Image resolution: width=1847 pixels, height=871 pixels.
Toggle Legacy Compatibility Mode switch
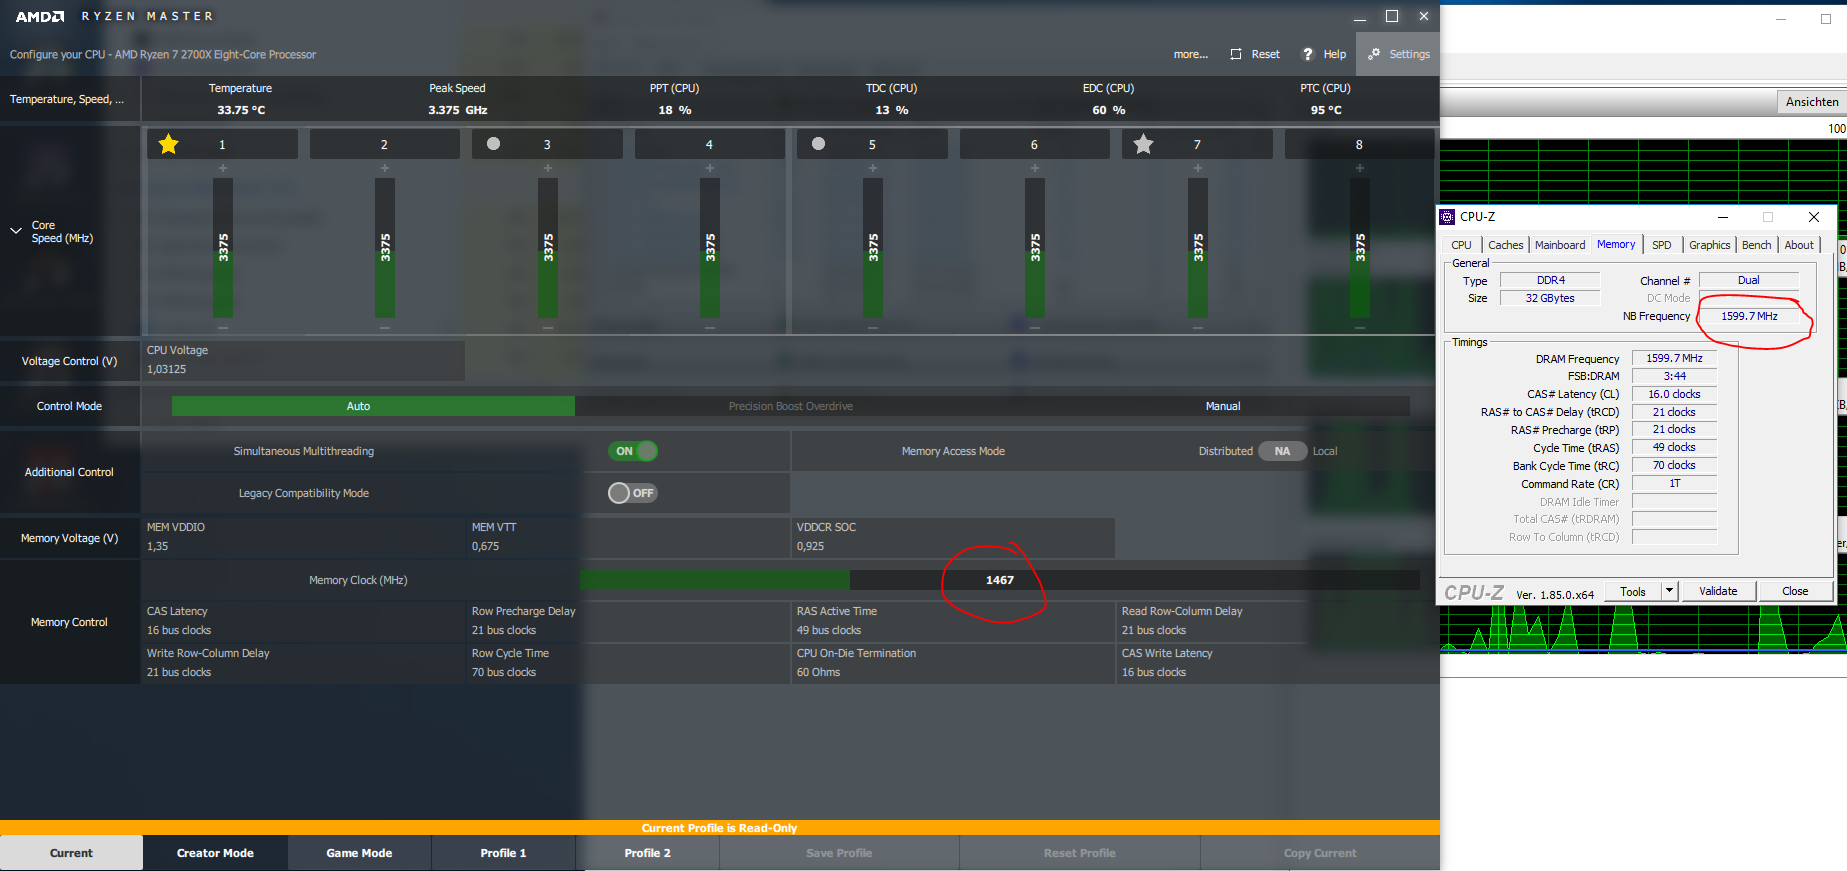pos(633,493)
